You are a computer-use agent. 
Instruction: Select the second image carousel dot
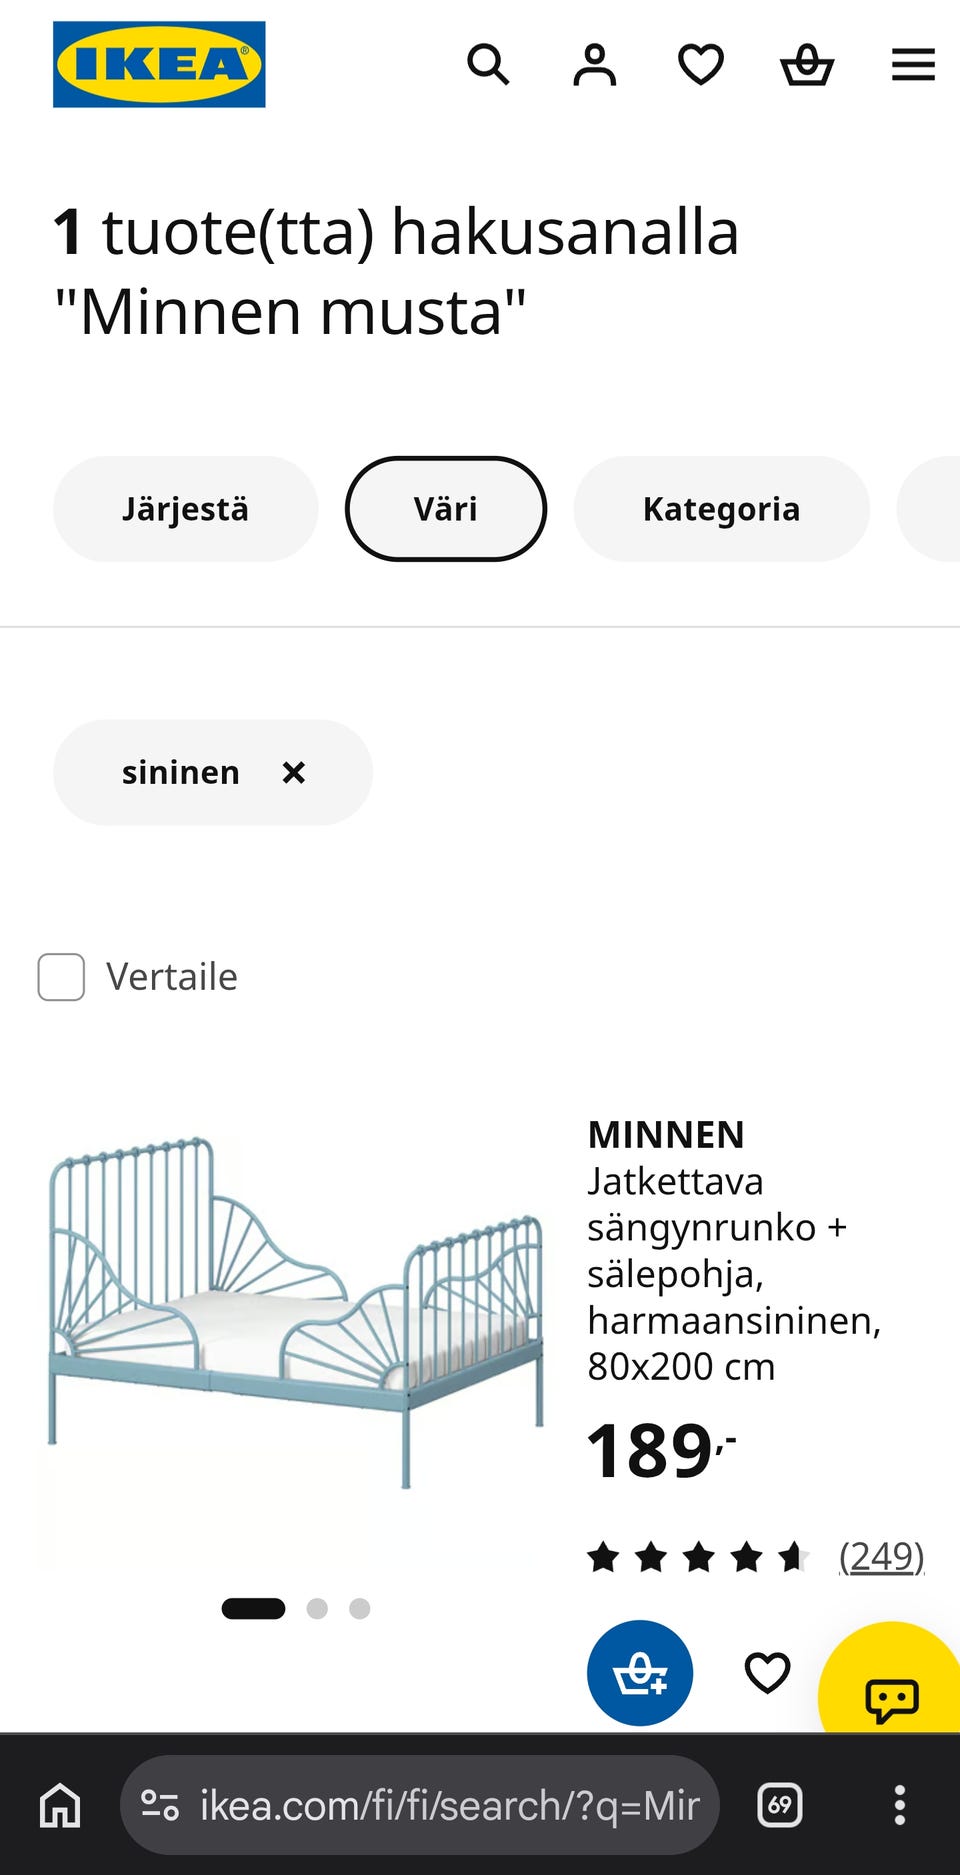tap(317, 1609)
